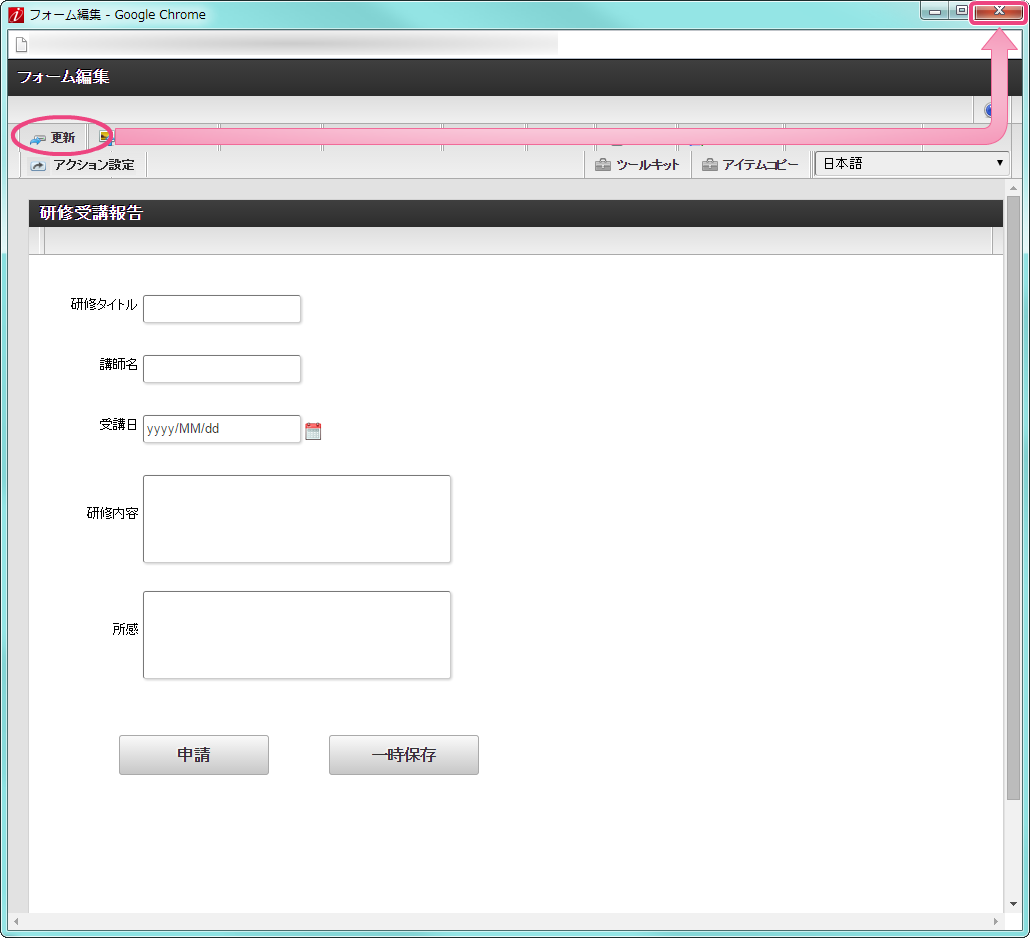Click the scroll up arrow
1030x938 pixels.
tap(1013, 188)
